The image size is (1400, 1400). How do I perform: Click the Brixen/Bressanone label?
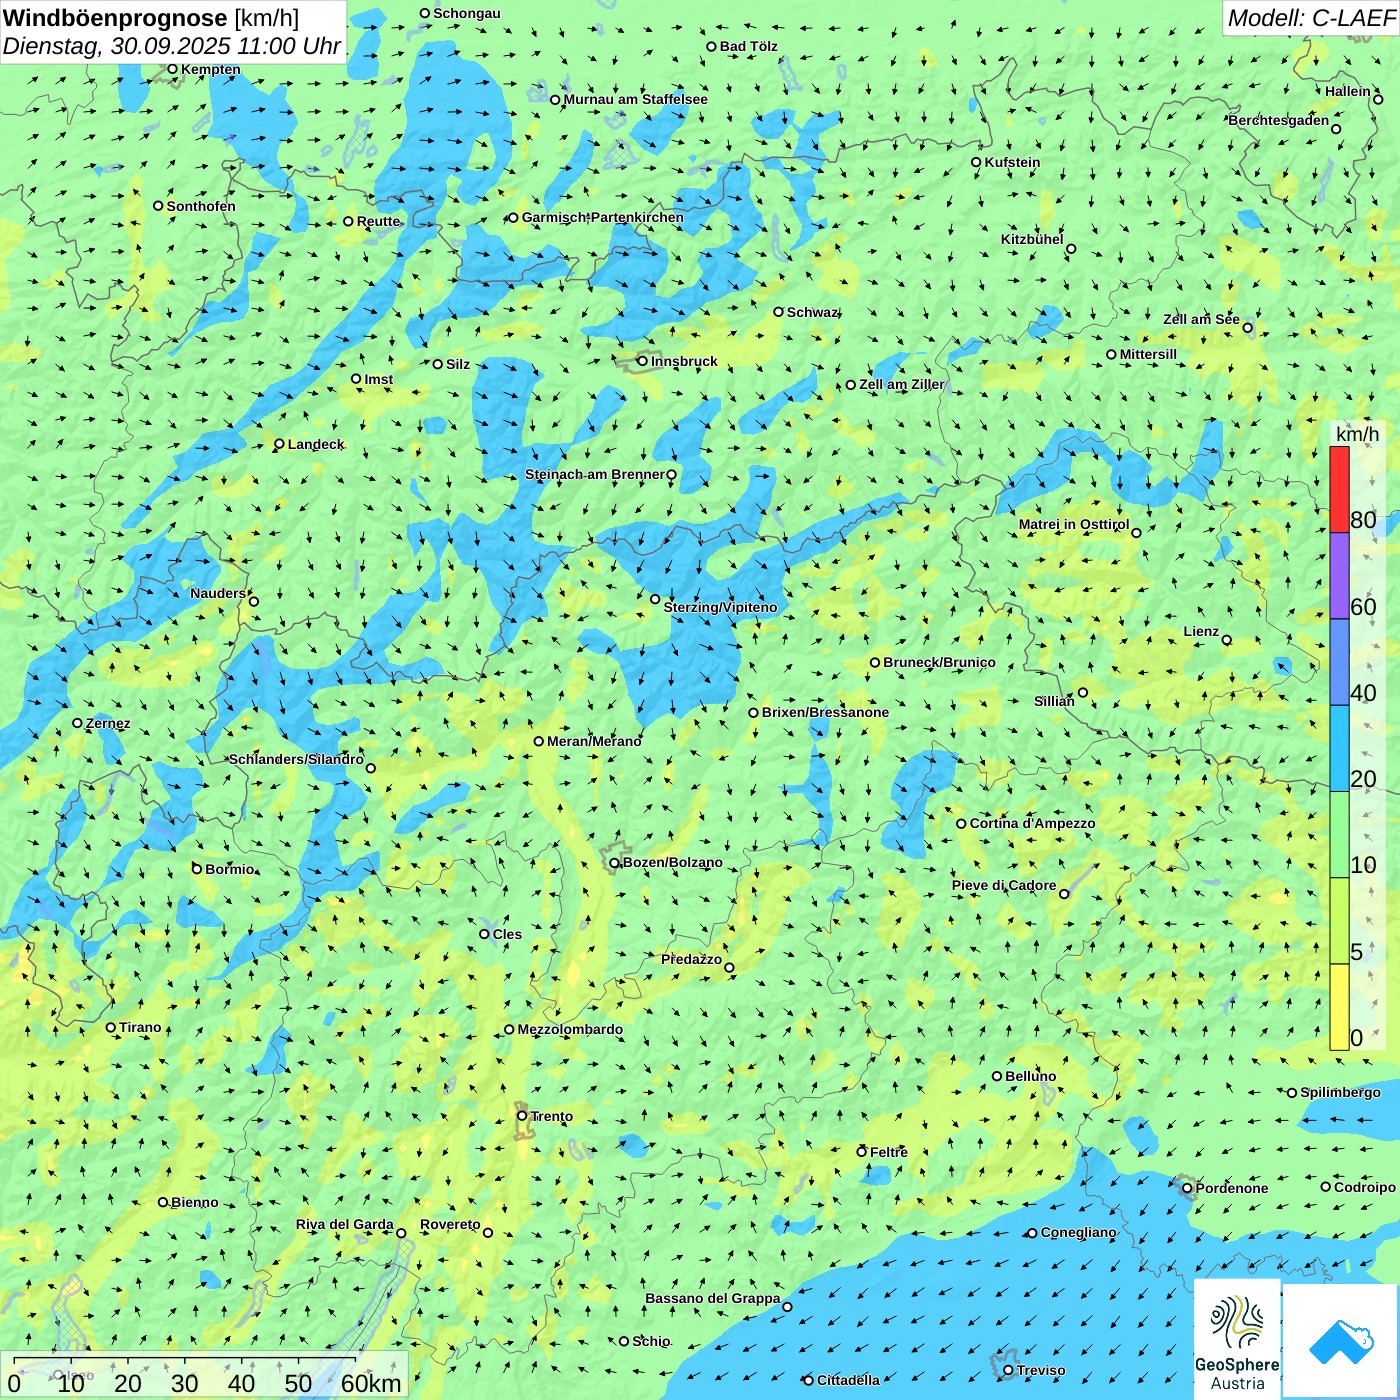825,712
